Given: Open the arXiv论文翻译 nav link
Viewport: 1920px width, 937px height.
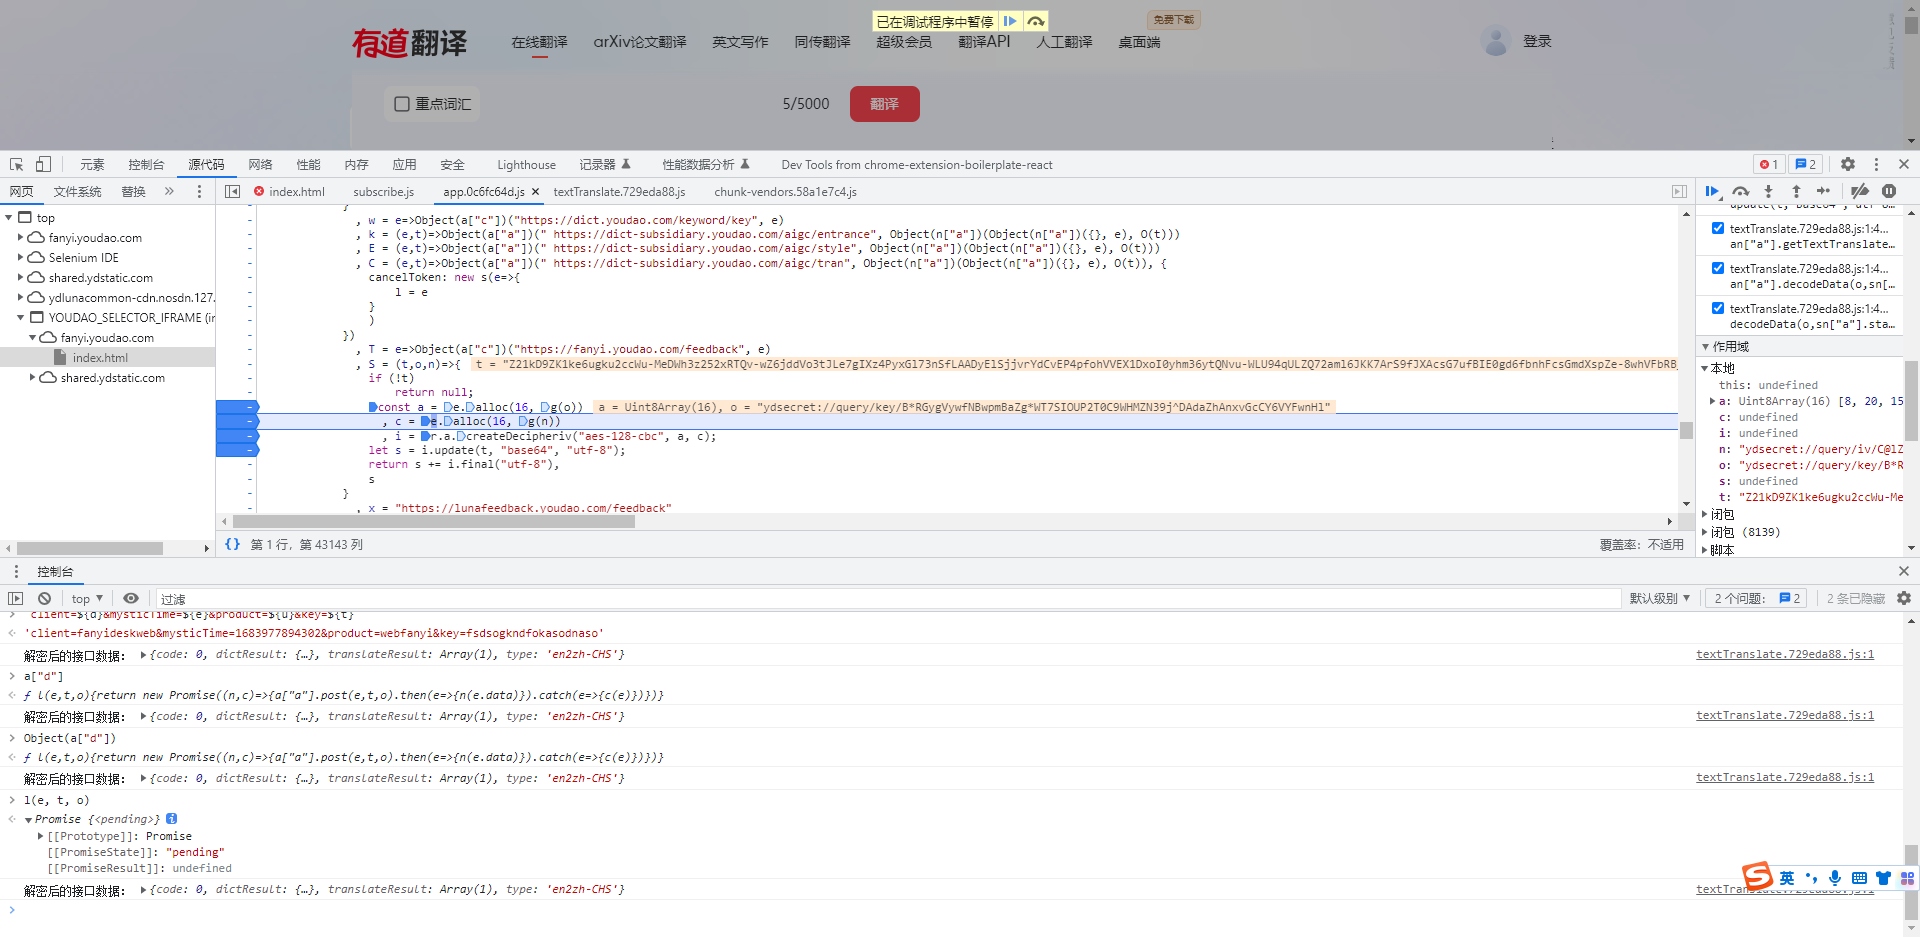Looking at the screenshot, I should pos(640,42).
